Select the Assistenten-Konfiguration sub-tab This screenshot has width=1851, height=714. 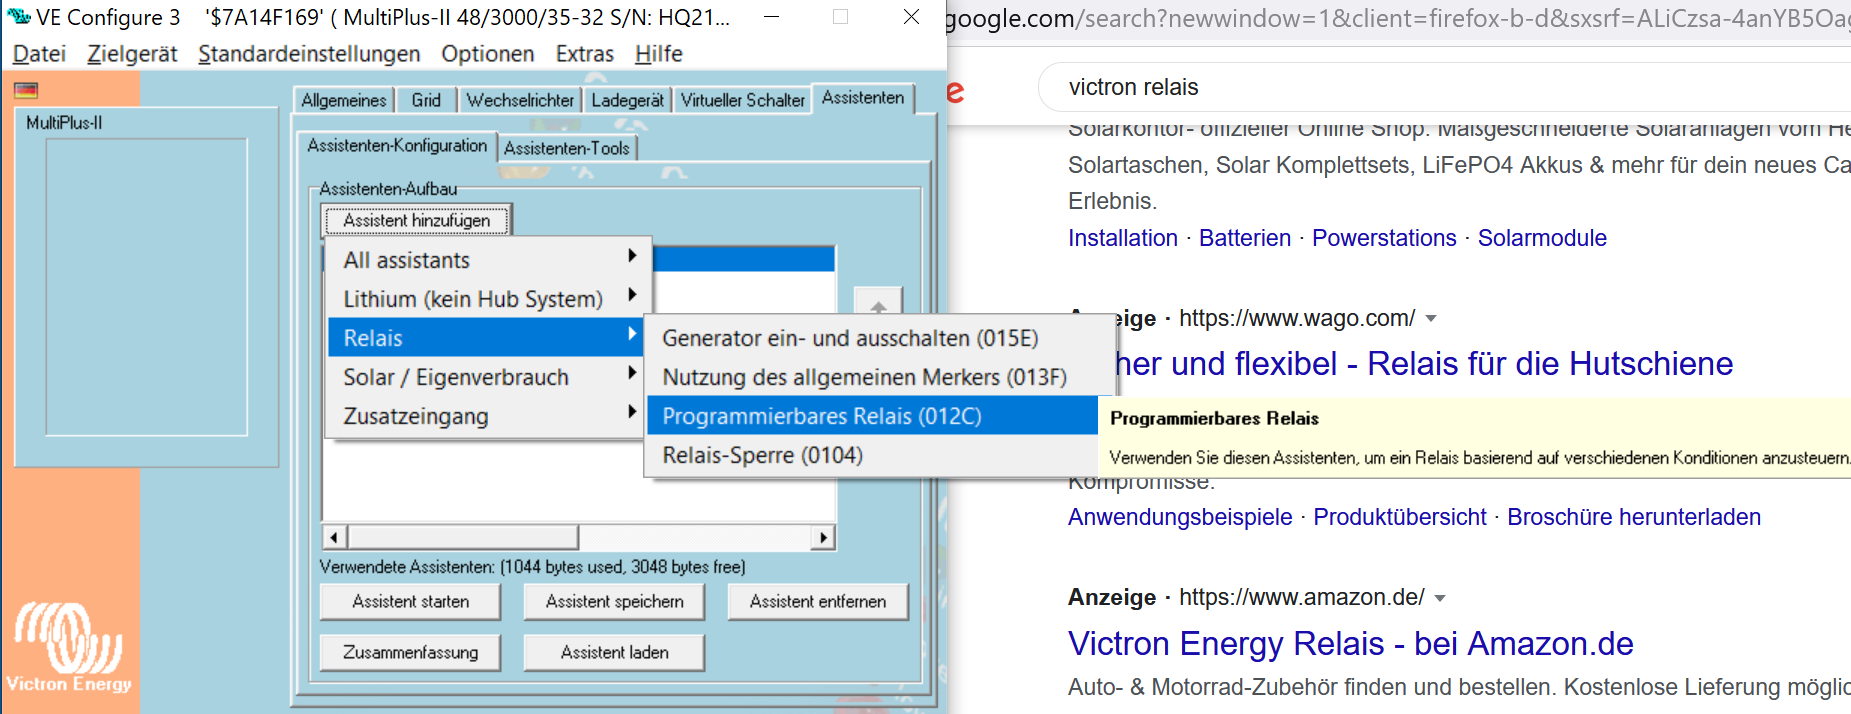(397, 146)
